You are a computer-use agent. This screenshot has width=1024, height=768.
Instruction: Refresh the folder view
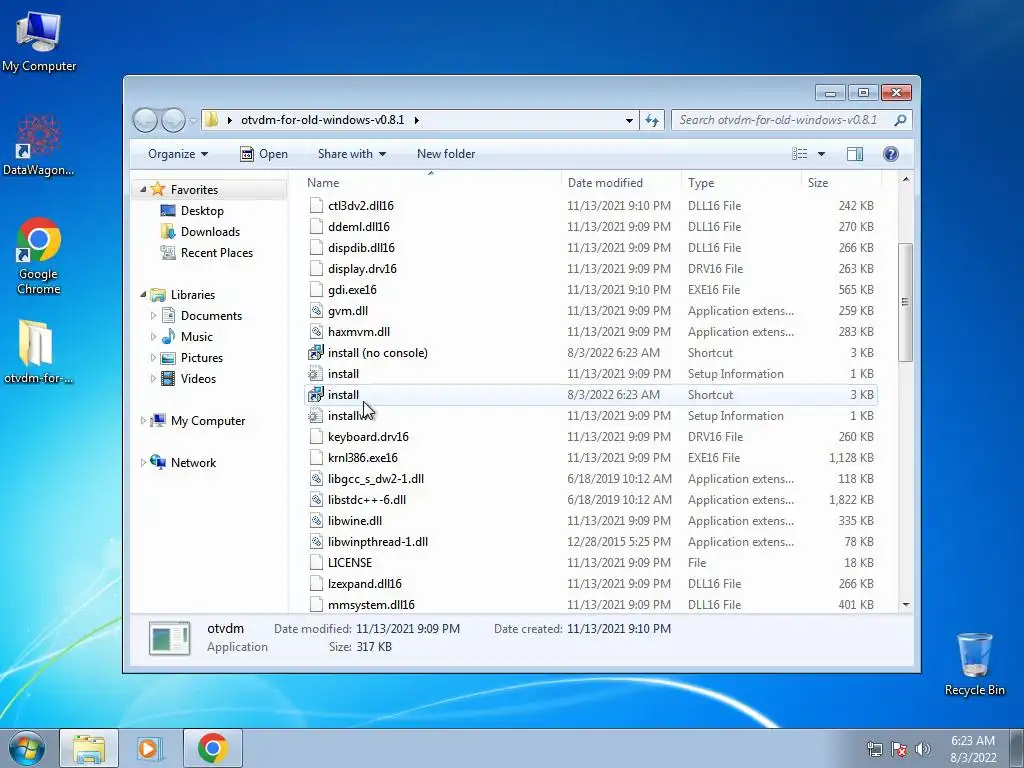tap(652, 120)
